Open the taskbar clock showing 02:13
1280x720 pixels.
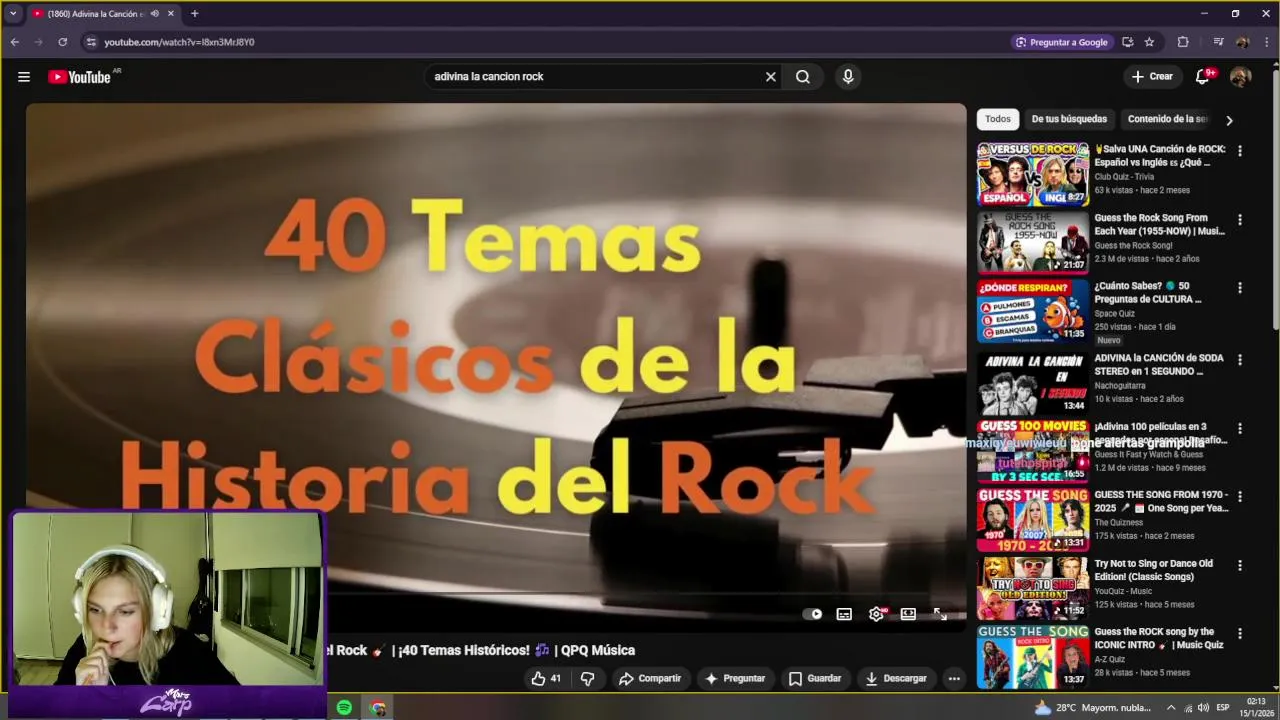click(1257, 708)
